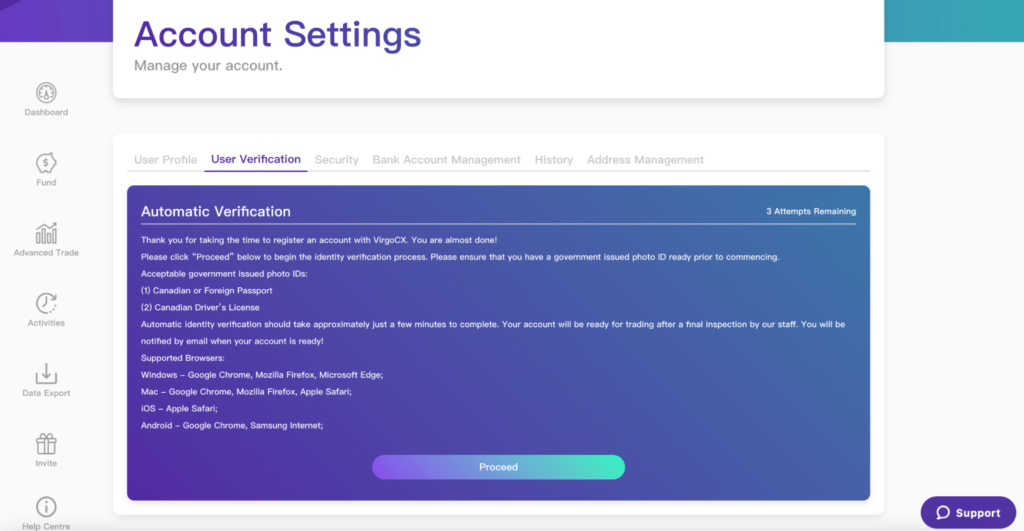Click the Support button label
Image resolution: width=1024 pixels, height=531 pixels.
point(977,513)
